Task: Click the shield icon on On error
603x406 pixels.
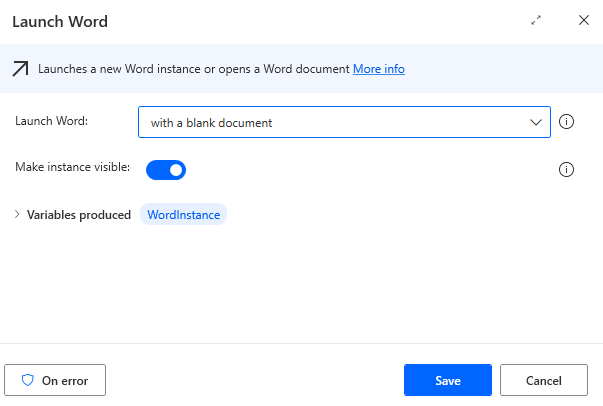Action: click(28, 380)
